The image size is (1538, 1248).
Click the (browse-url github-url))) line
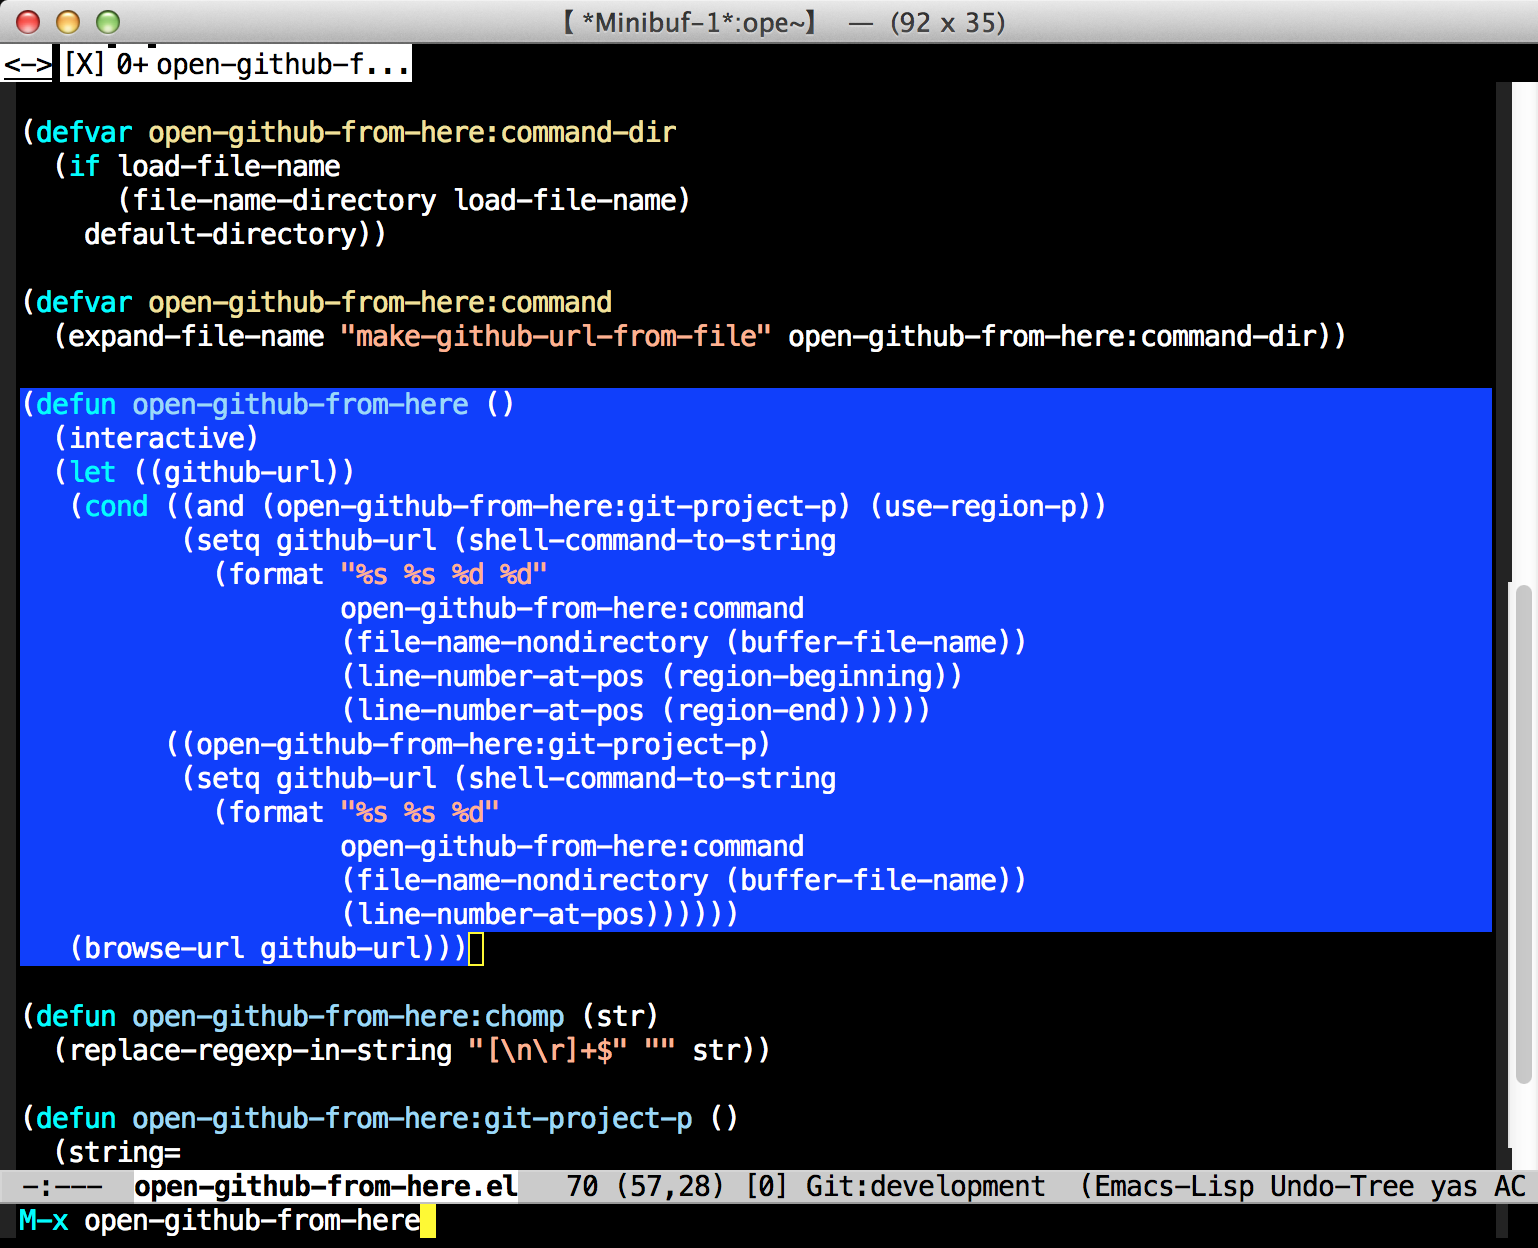tap(268, 948)
